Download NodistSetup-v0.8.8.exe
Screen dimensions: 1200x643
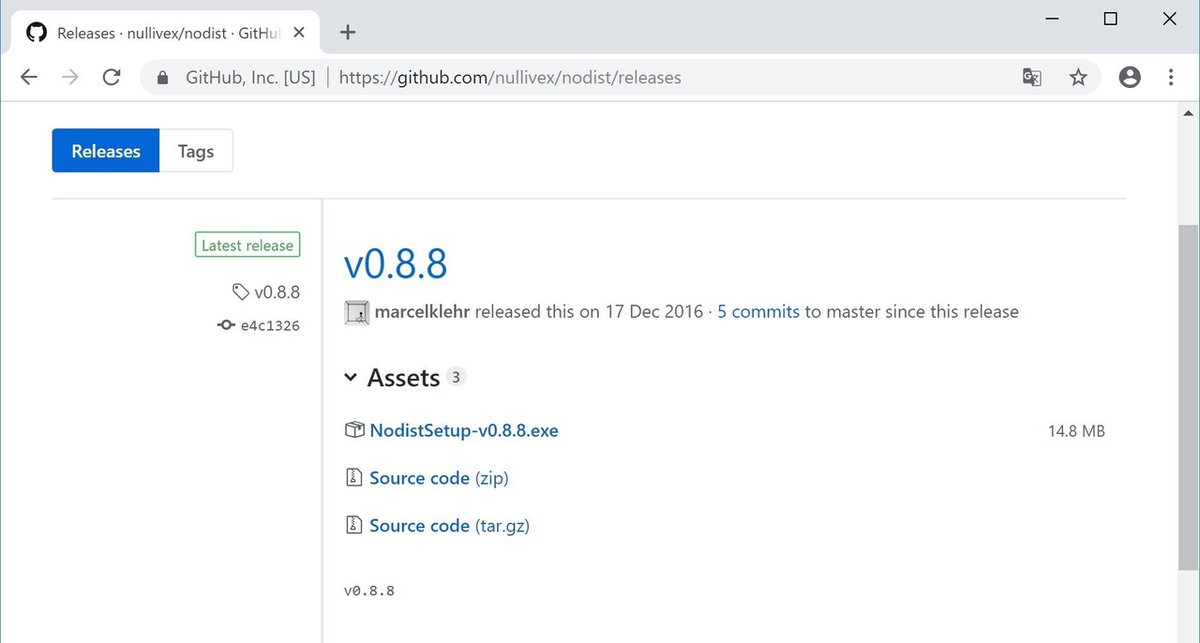click(463, 429)
